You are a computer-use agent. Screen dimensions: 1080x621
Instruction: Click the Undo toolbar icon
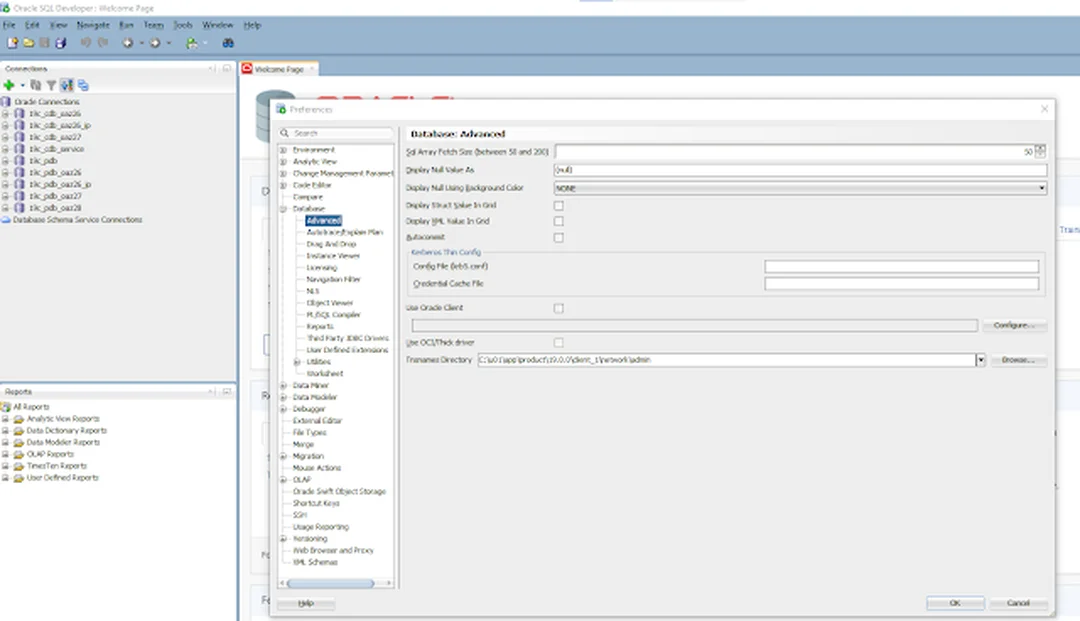tap(85, 43)
